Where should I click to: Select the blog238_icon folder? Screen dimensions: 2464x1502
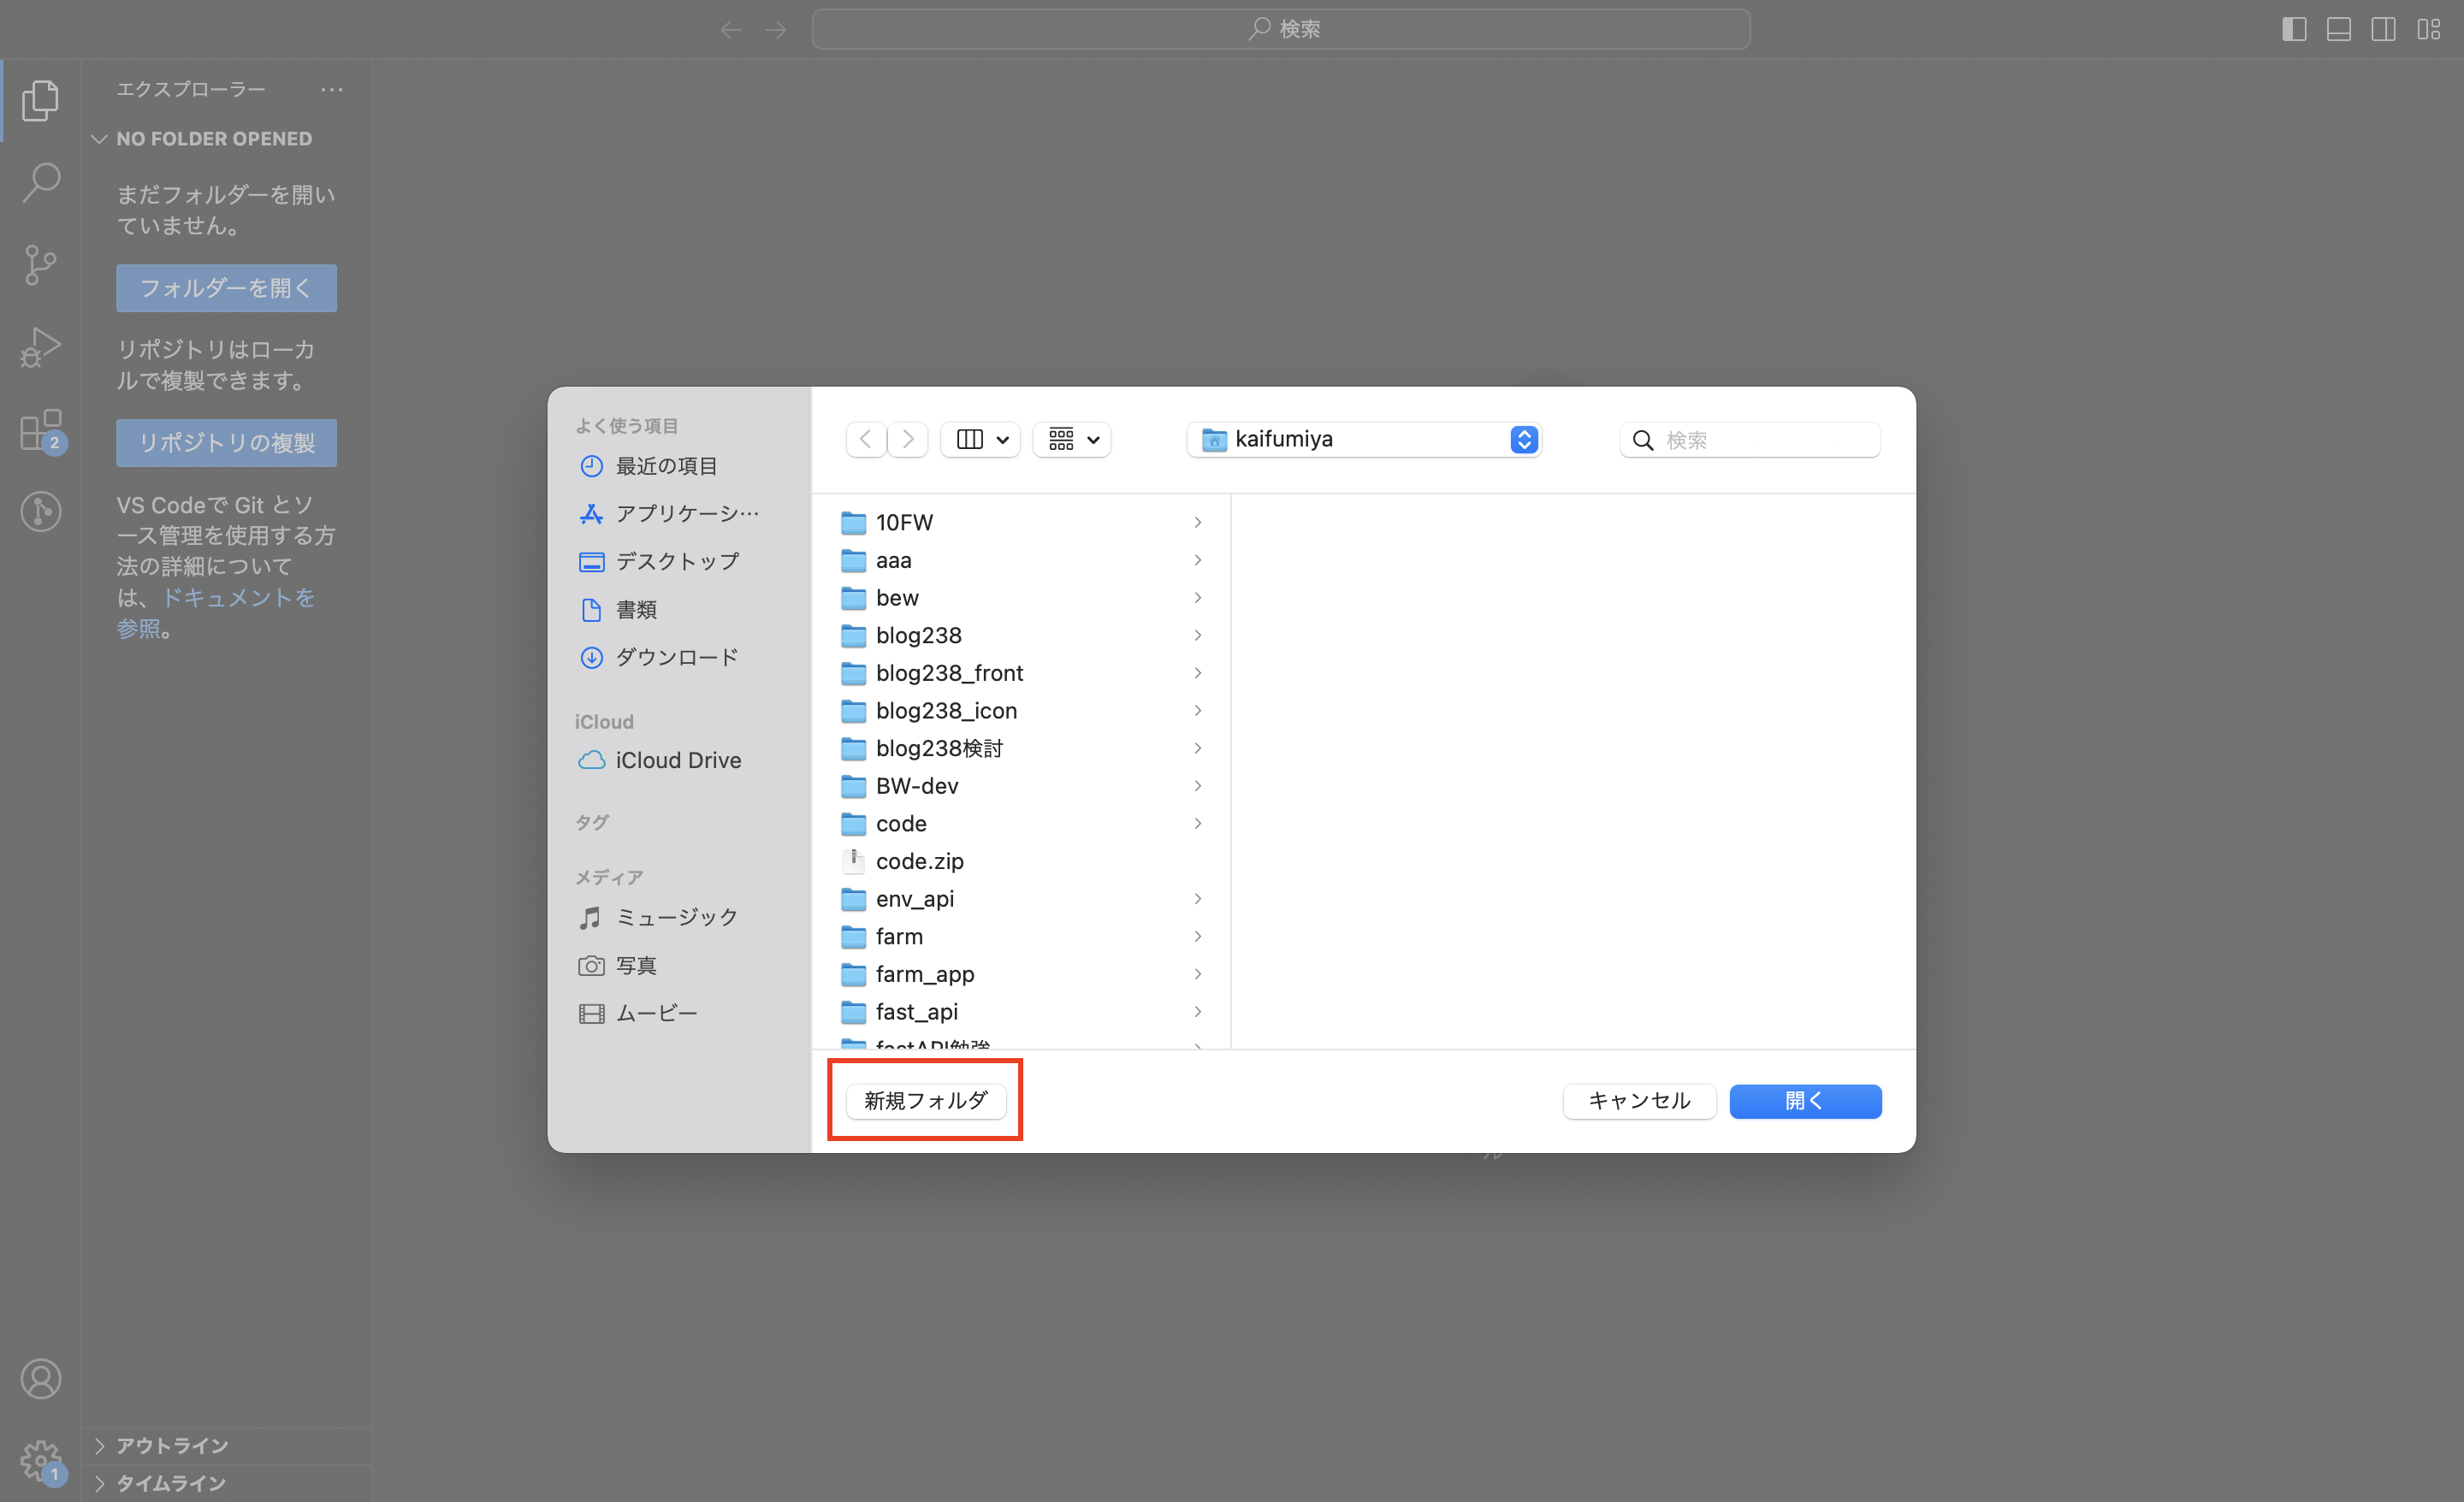[1021, 711]
